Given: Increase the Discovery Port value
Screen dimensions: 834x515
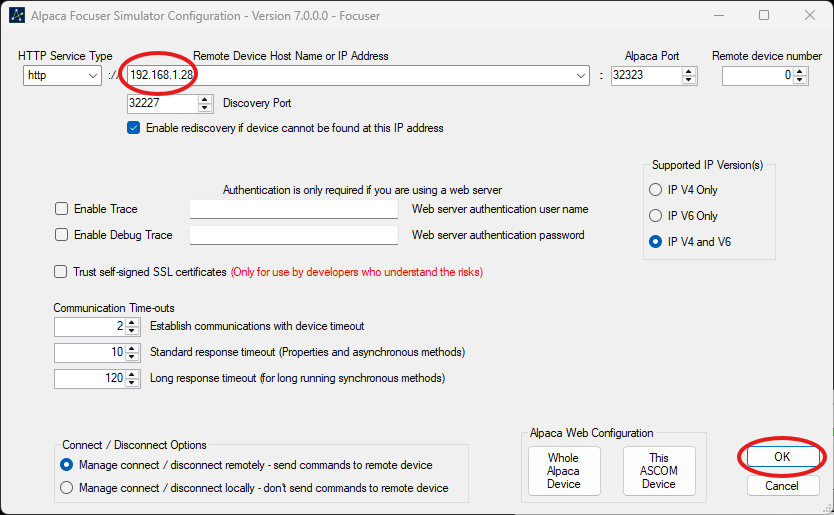Looking at the screenshot, I should [x=205, y=99].
